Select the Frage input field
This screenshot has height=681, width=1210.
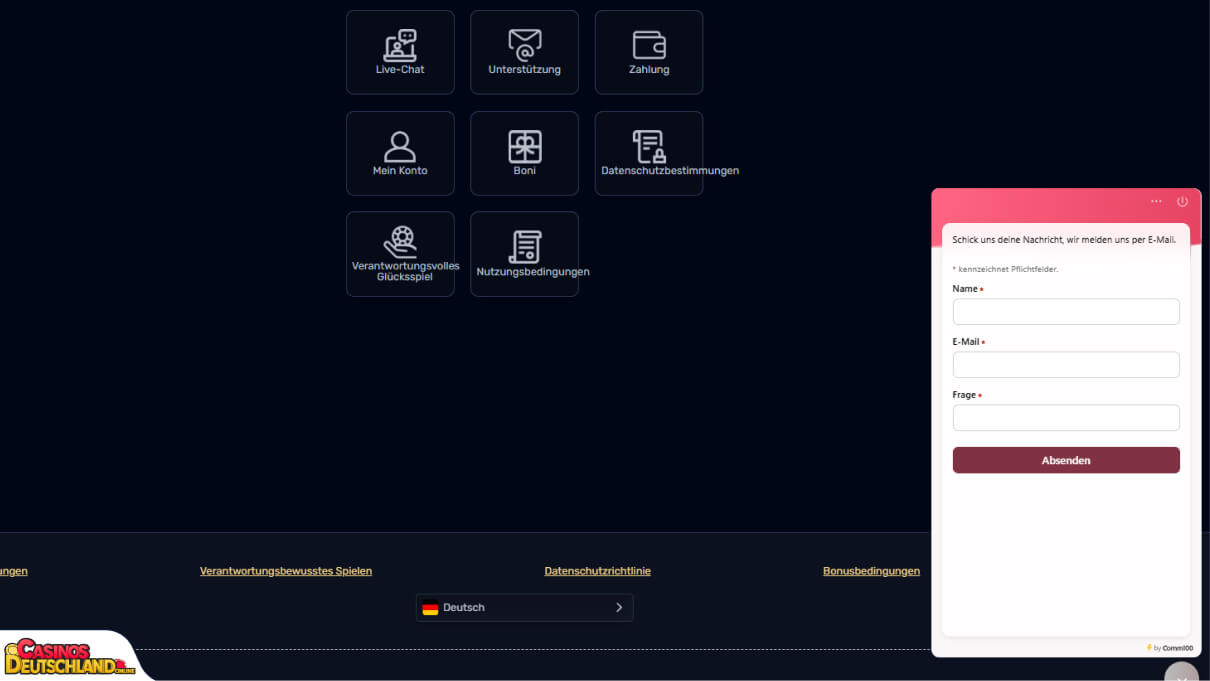point(1066,418)
